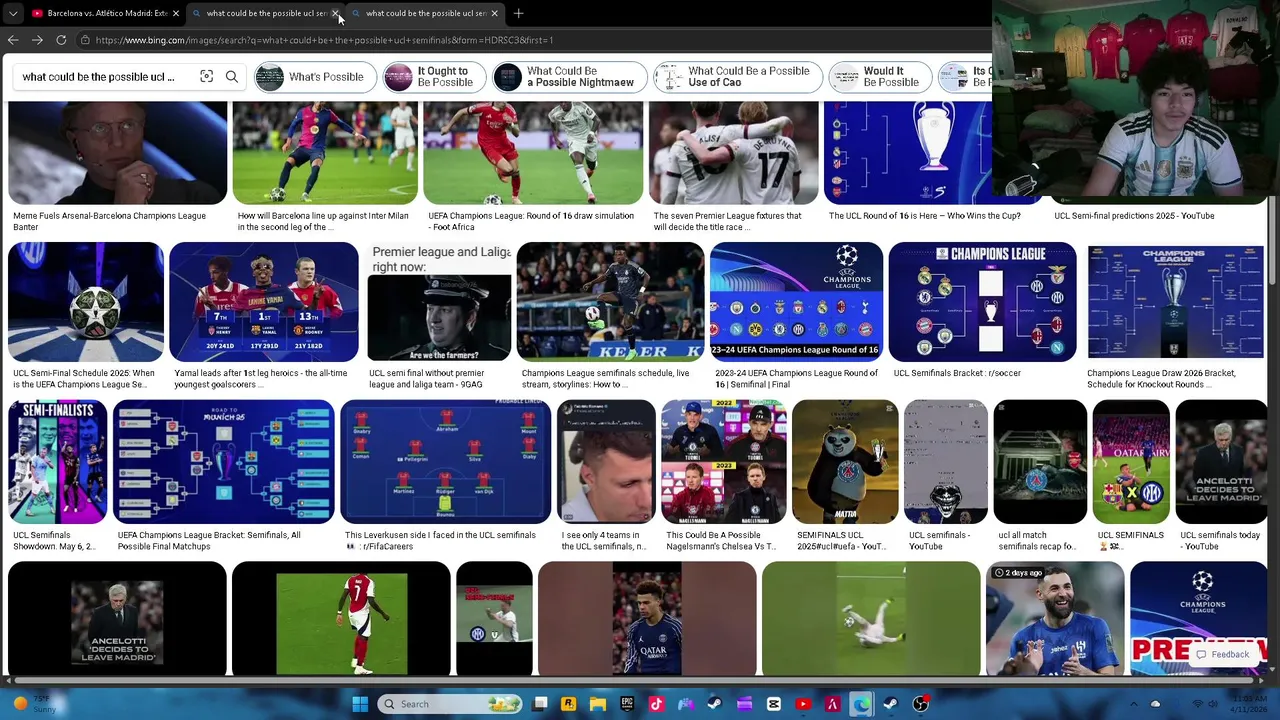Open the 23-24 UEFA Champions League Round of 16 thumbnail
Image resolution: width=1280 pixels, height=720 pixels.
point(796,302)
